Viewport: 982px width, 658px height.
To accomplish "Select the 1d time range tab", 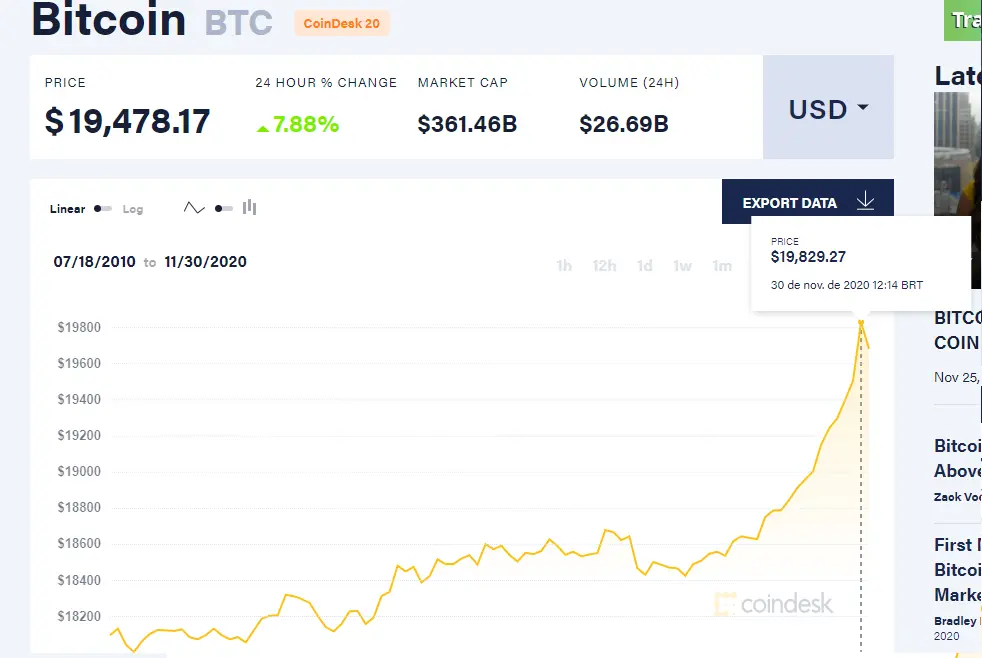I will click(x=645, y=266).
